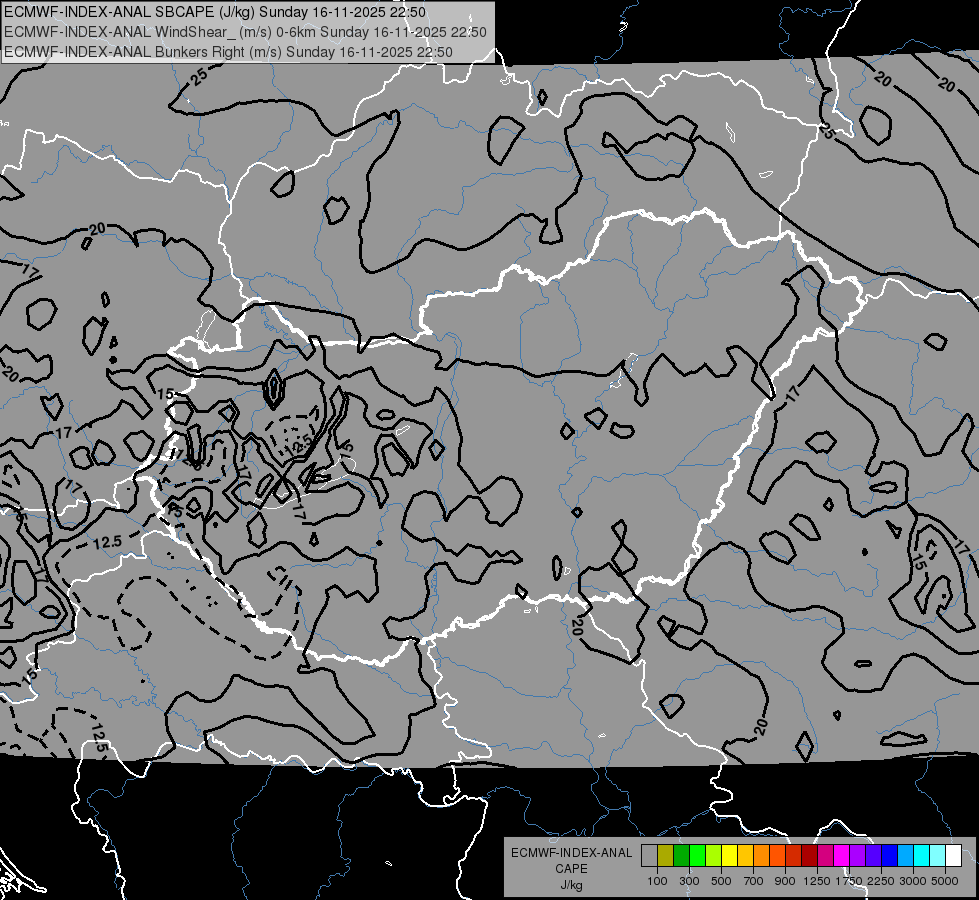Click the legend value 300

tap(689, 881)
